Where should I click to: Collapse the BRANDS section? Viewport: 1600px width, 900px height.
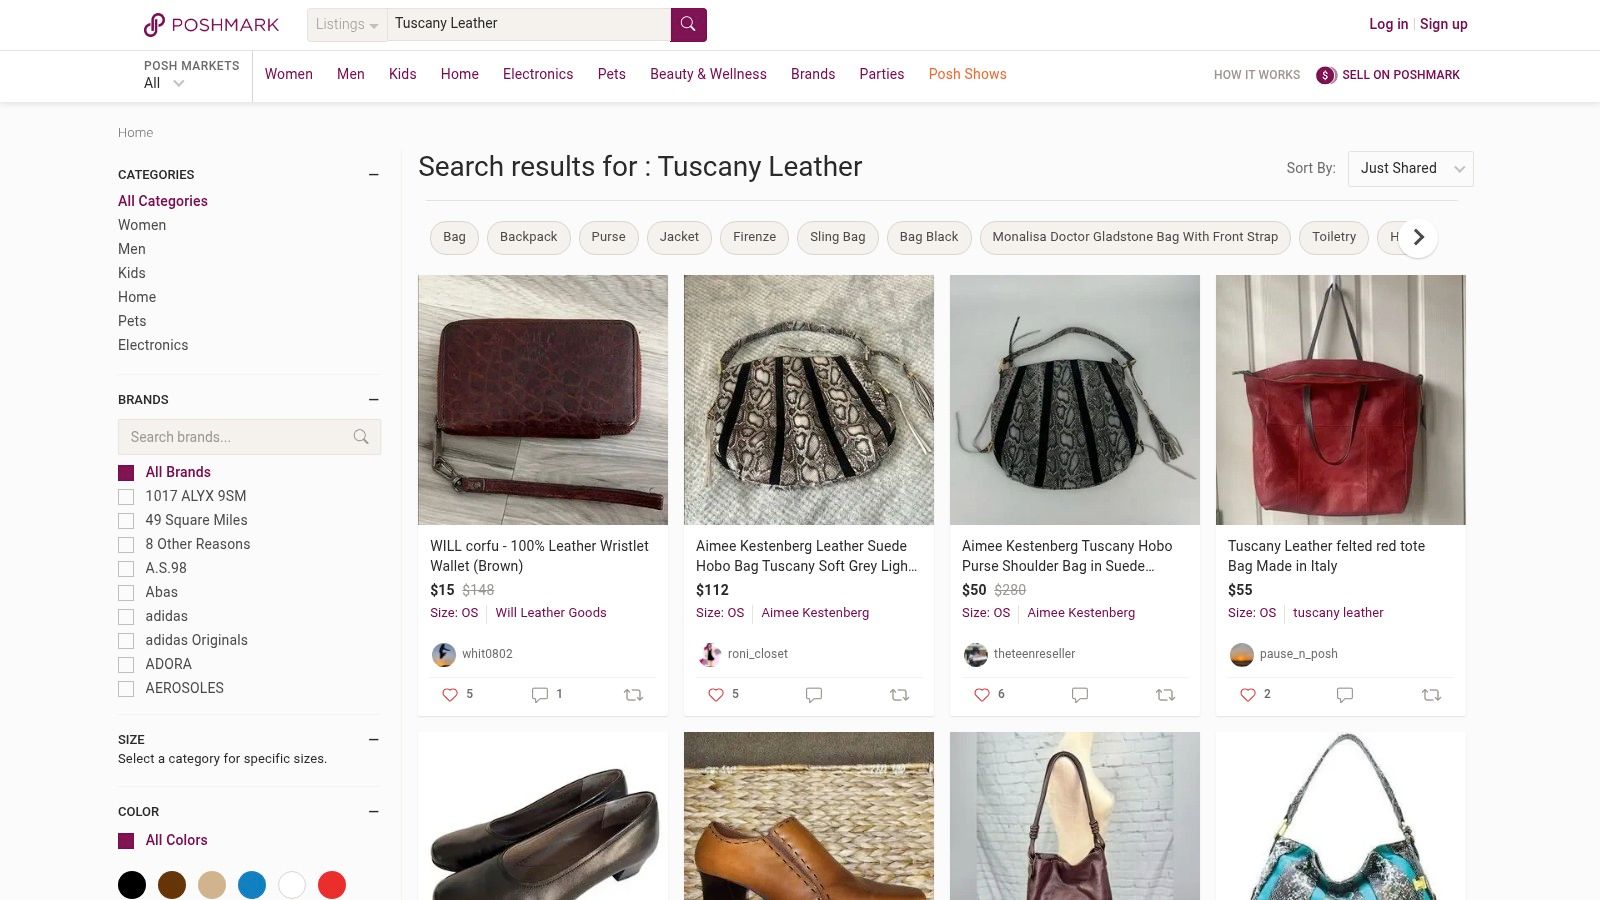[374, 399]
